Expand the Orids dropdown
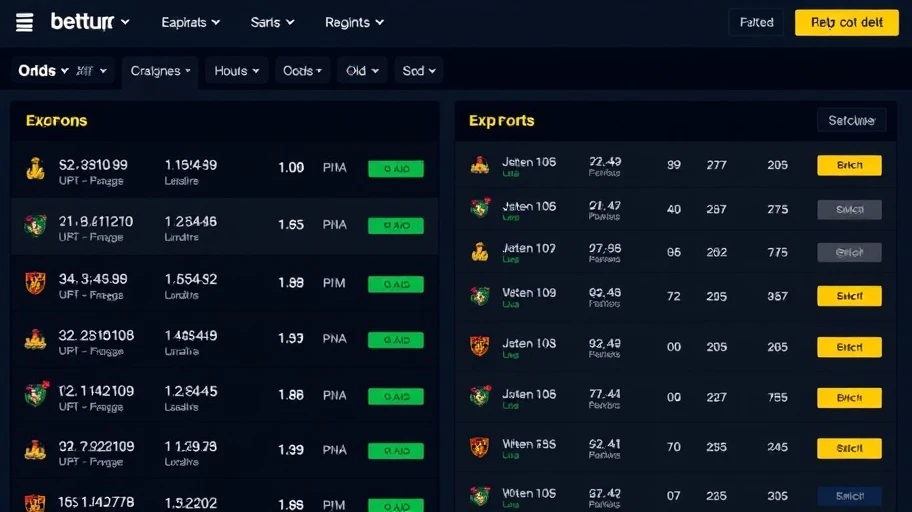The image size is (912, 512). pyautogui.click(x=43, y=71)
